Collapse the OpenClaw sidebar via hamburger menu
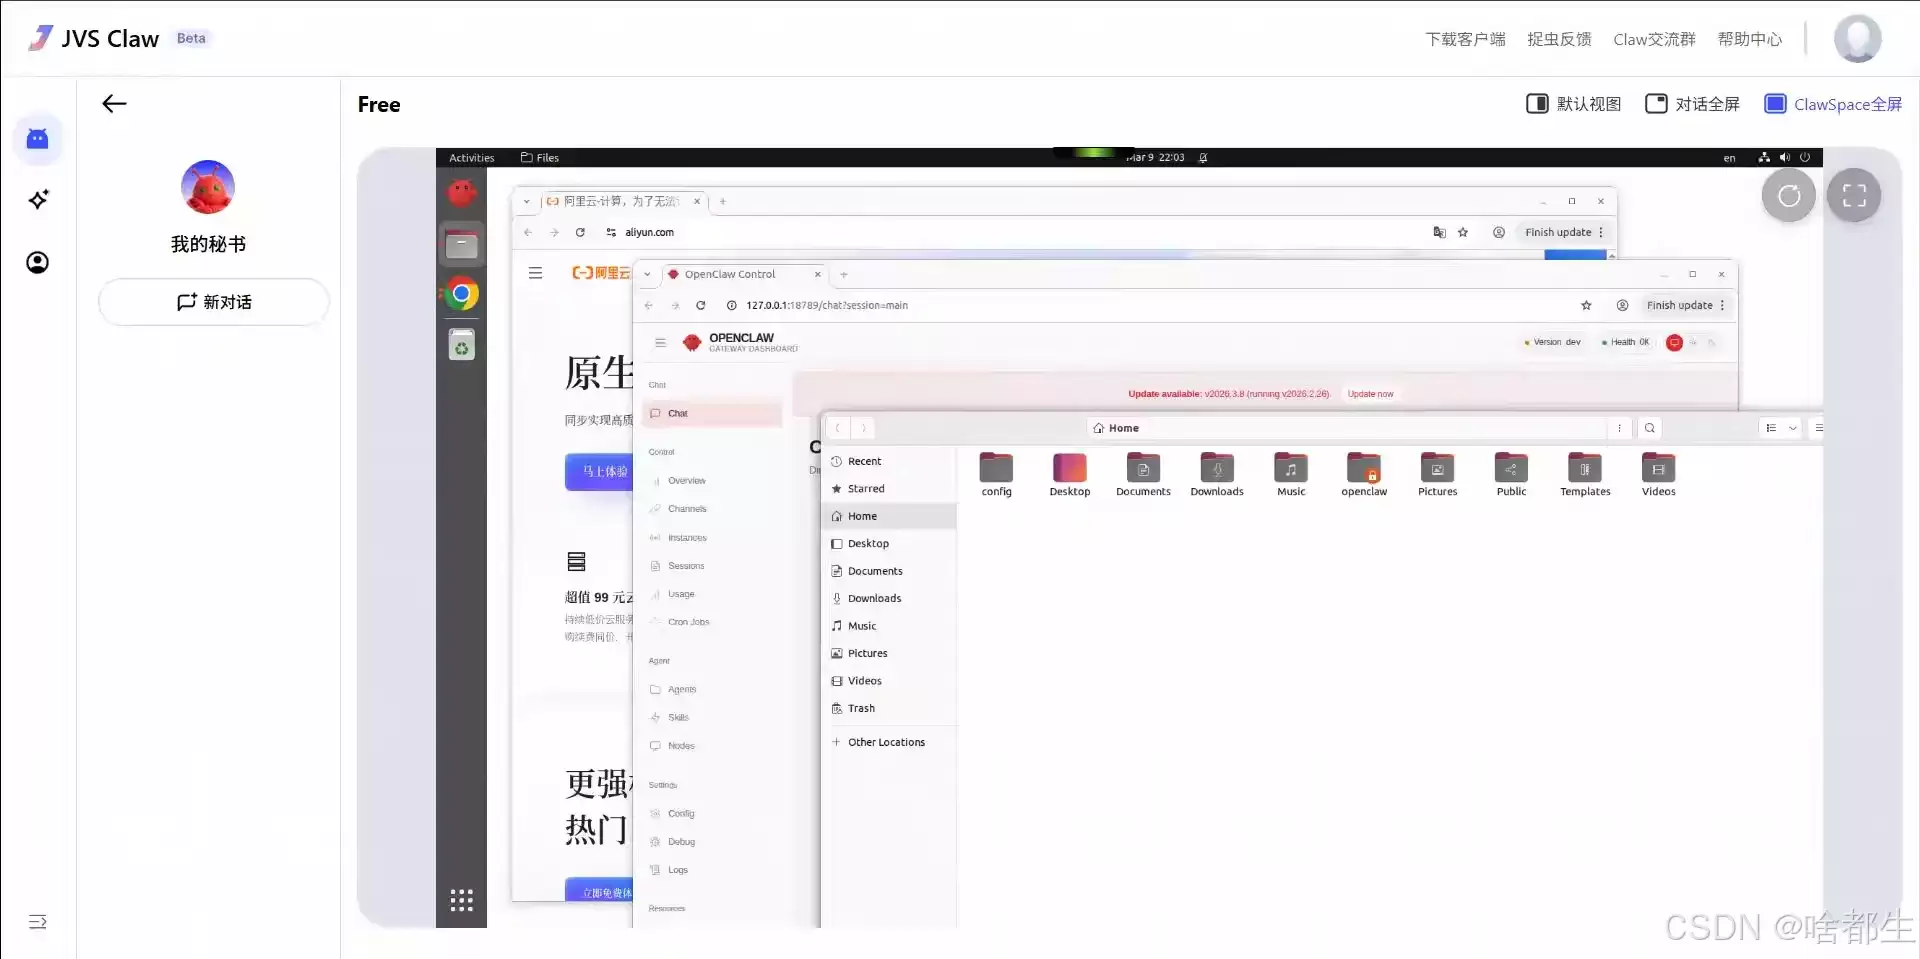 pyautogui.click(x=660, y=341)
